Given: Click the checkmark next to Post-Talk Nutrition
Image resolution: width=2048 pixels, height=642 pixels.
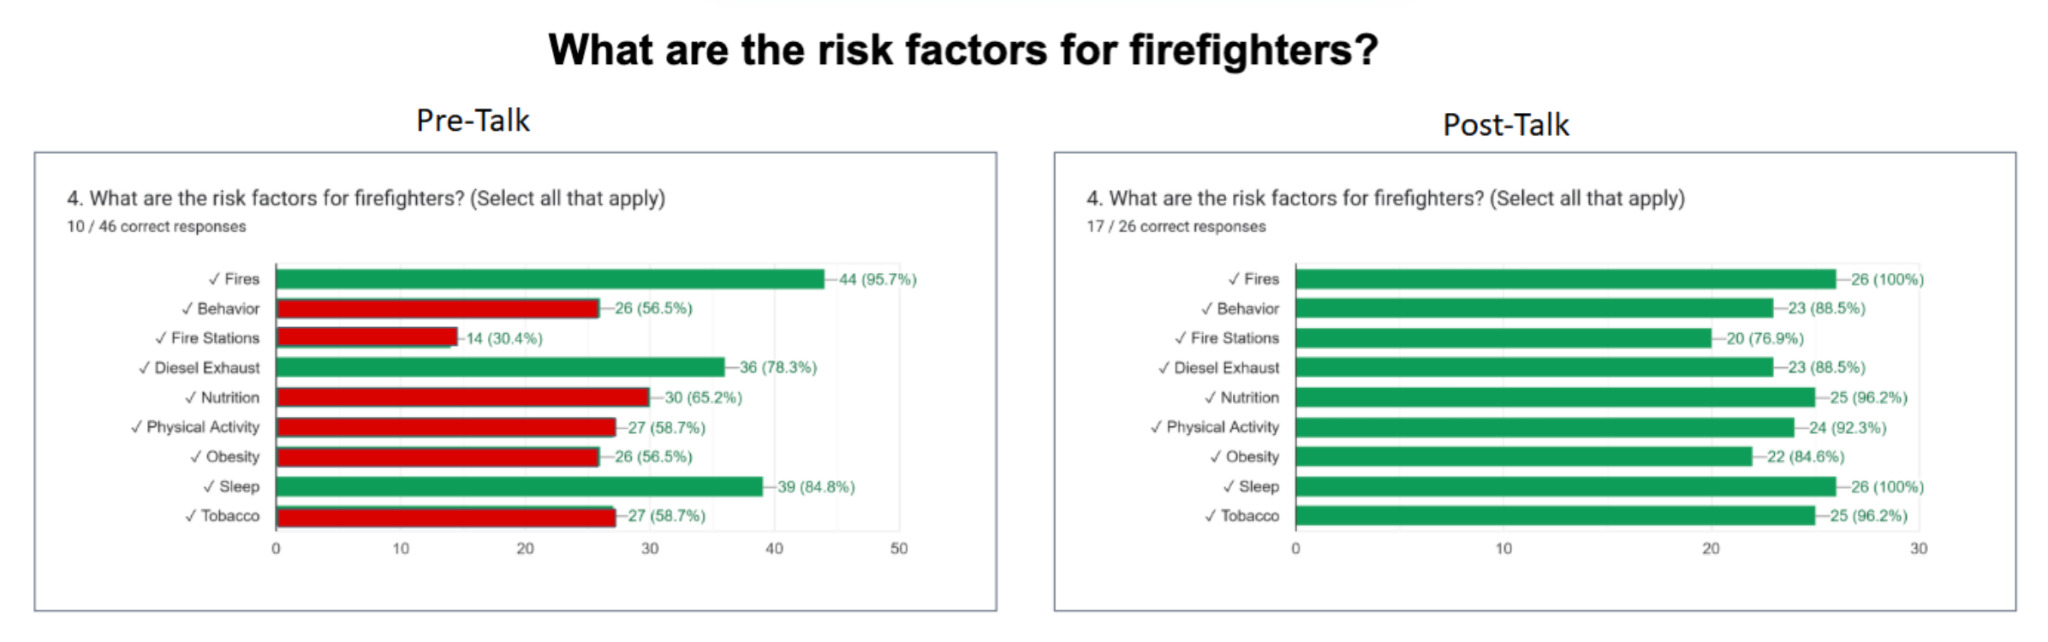Looking at the screenshot, I should click(1210, 398).
